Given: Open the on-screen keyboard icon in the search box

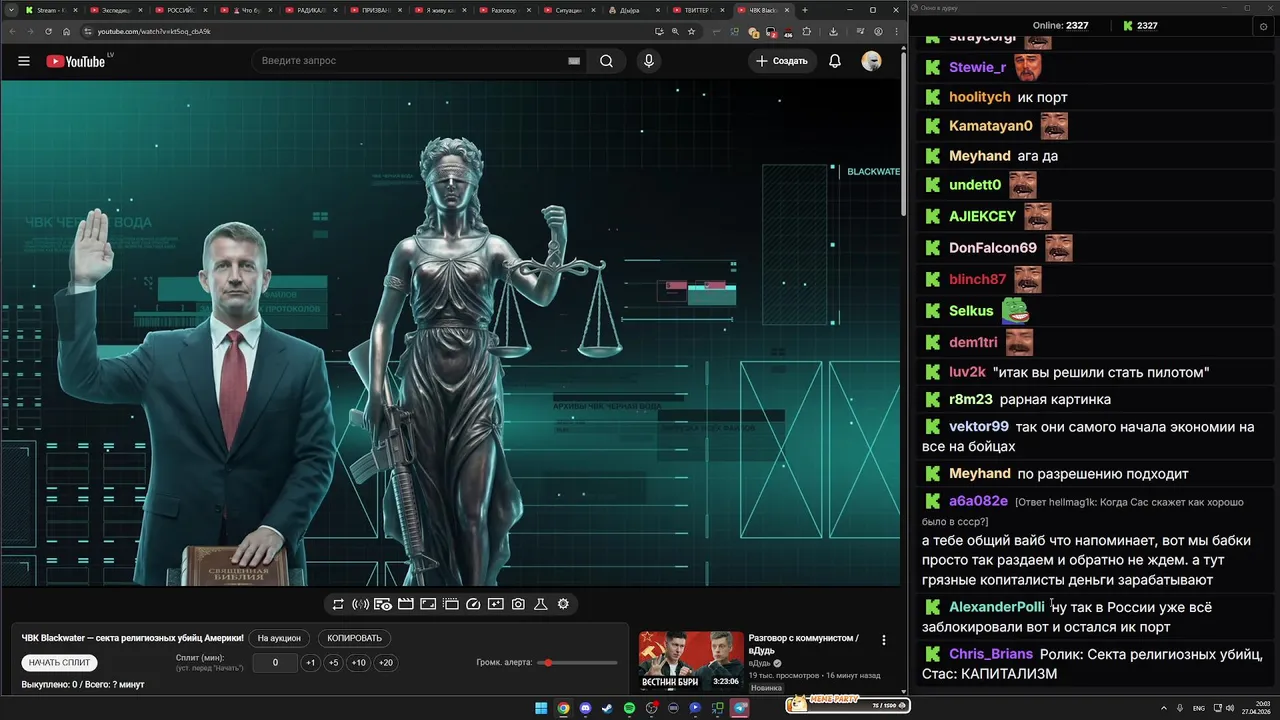Looking at the screenshot, I should point(574,61).
